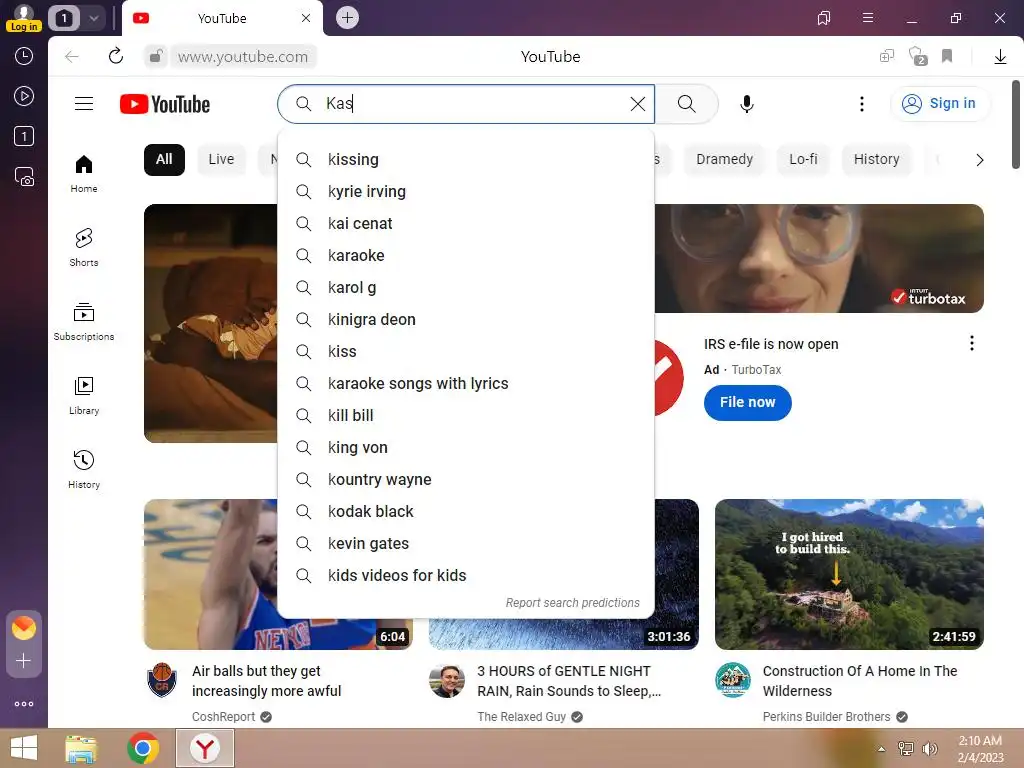Start voice search with the microphone
Viewport: 1024px width, 768px height.
746,104
